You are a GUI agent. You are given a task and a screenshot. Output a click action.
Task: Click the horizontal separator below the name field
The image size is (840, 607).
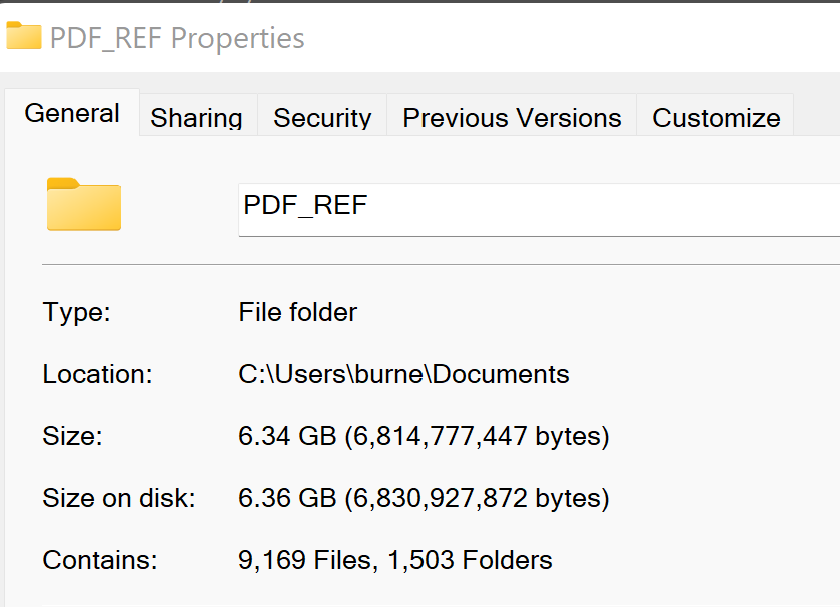(x=440, y=265)
